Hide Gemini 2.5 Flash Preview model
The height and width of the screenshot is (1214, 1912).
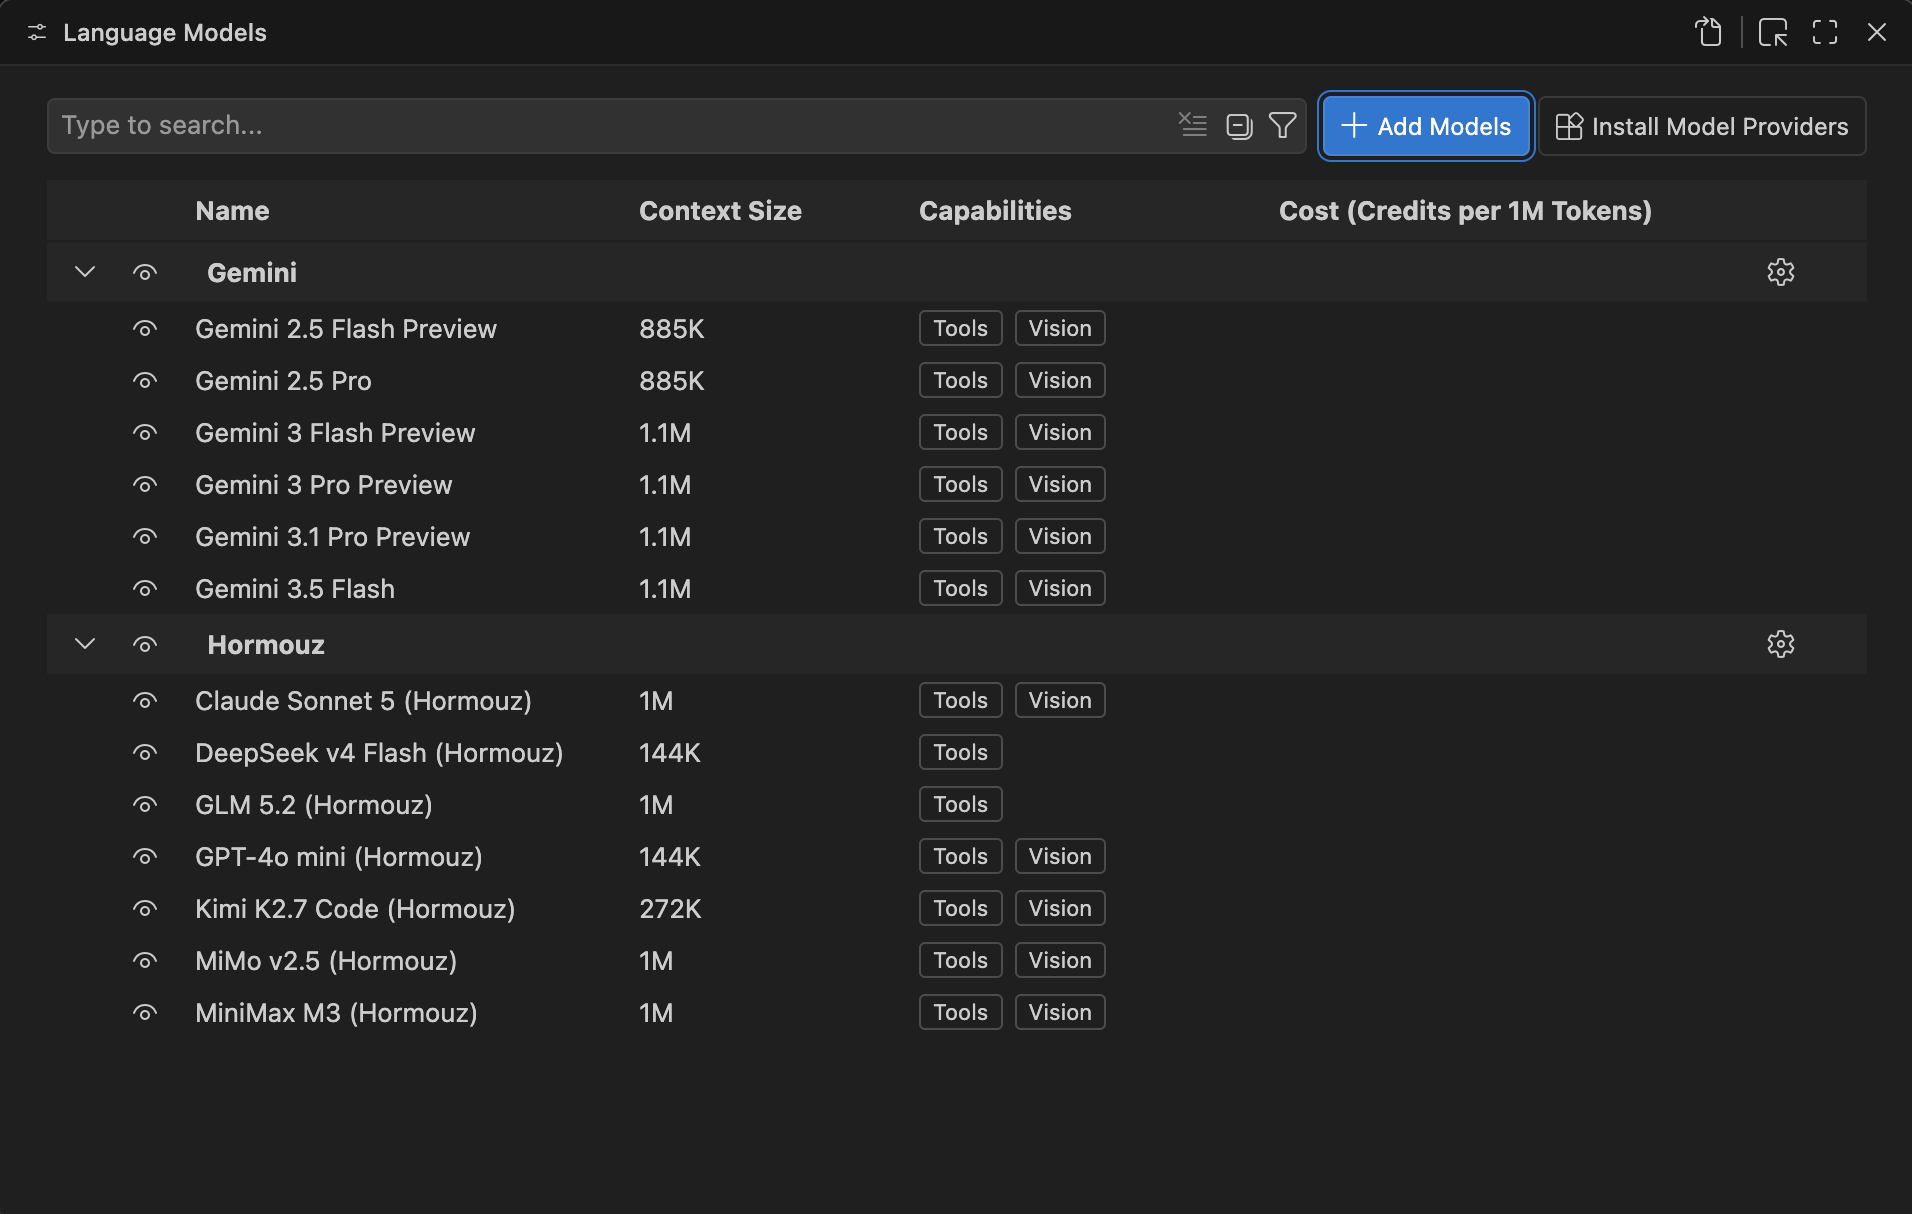[145, 328]
